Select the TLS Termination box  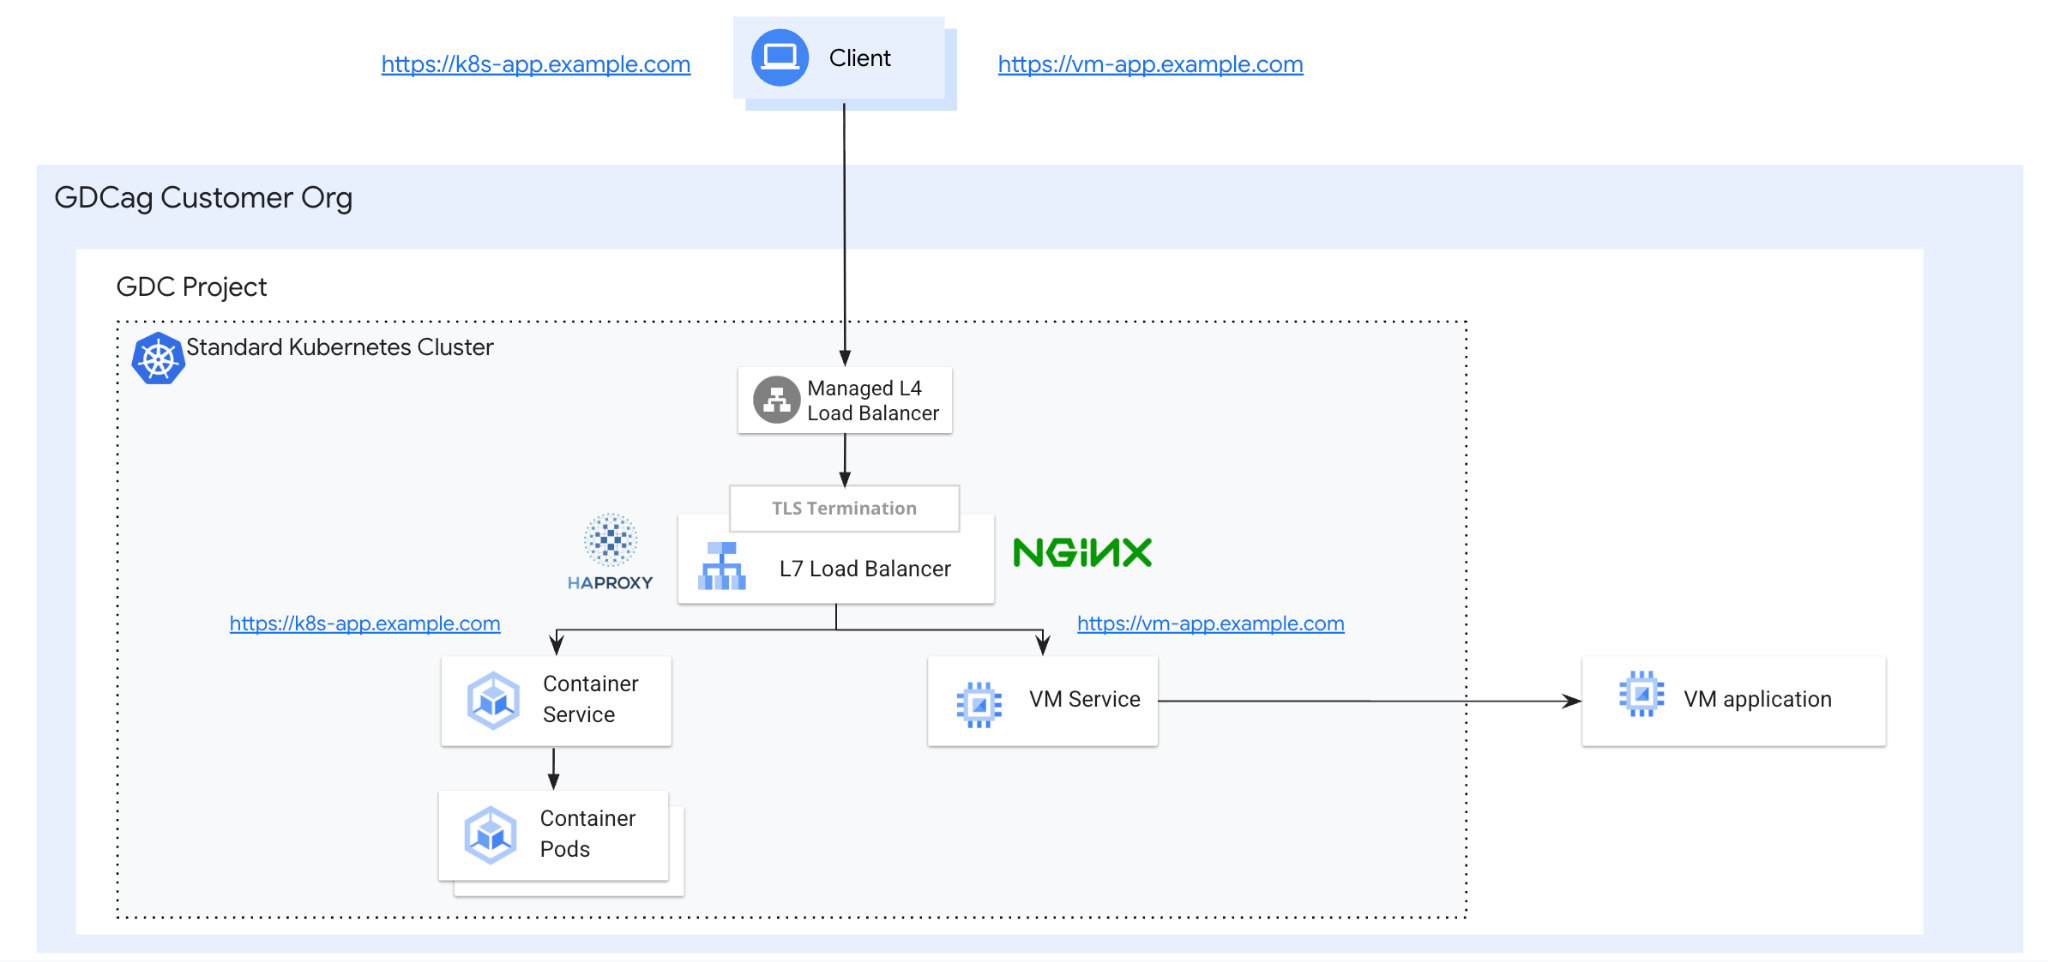coord(844,508)
